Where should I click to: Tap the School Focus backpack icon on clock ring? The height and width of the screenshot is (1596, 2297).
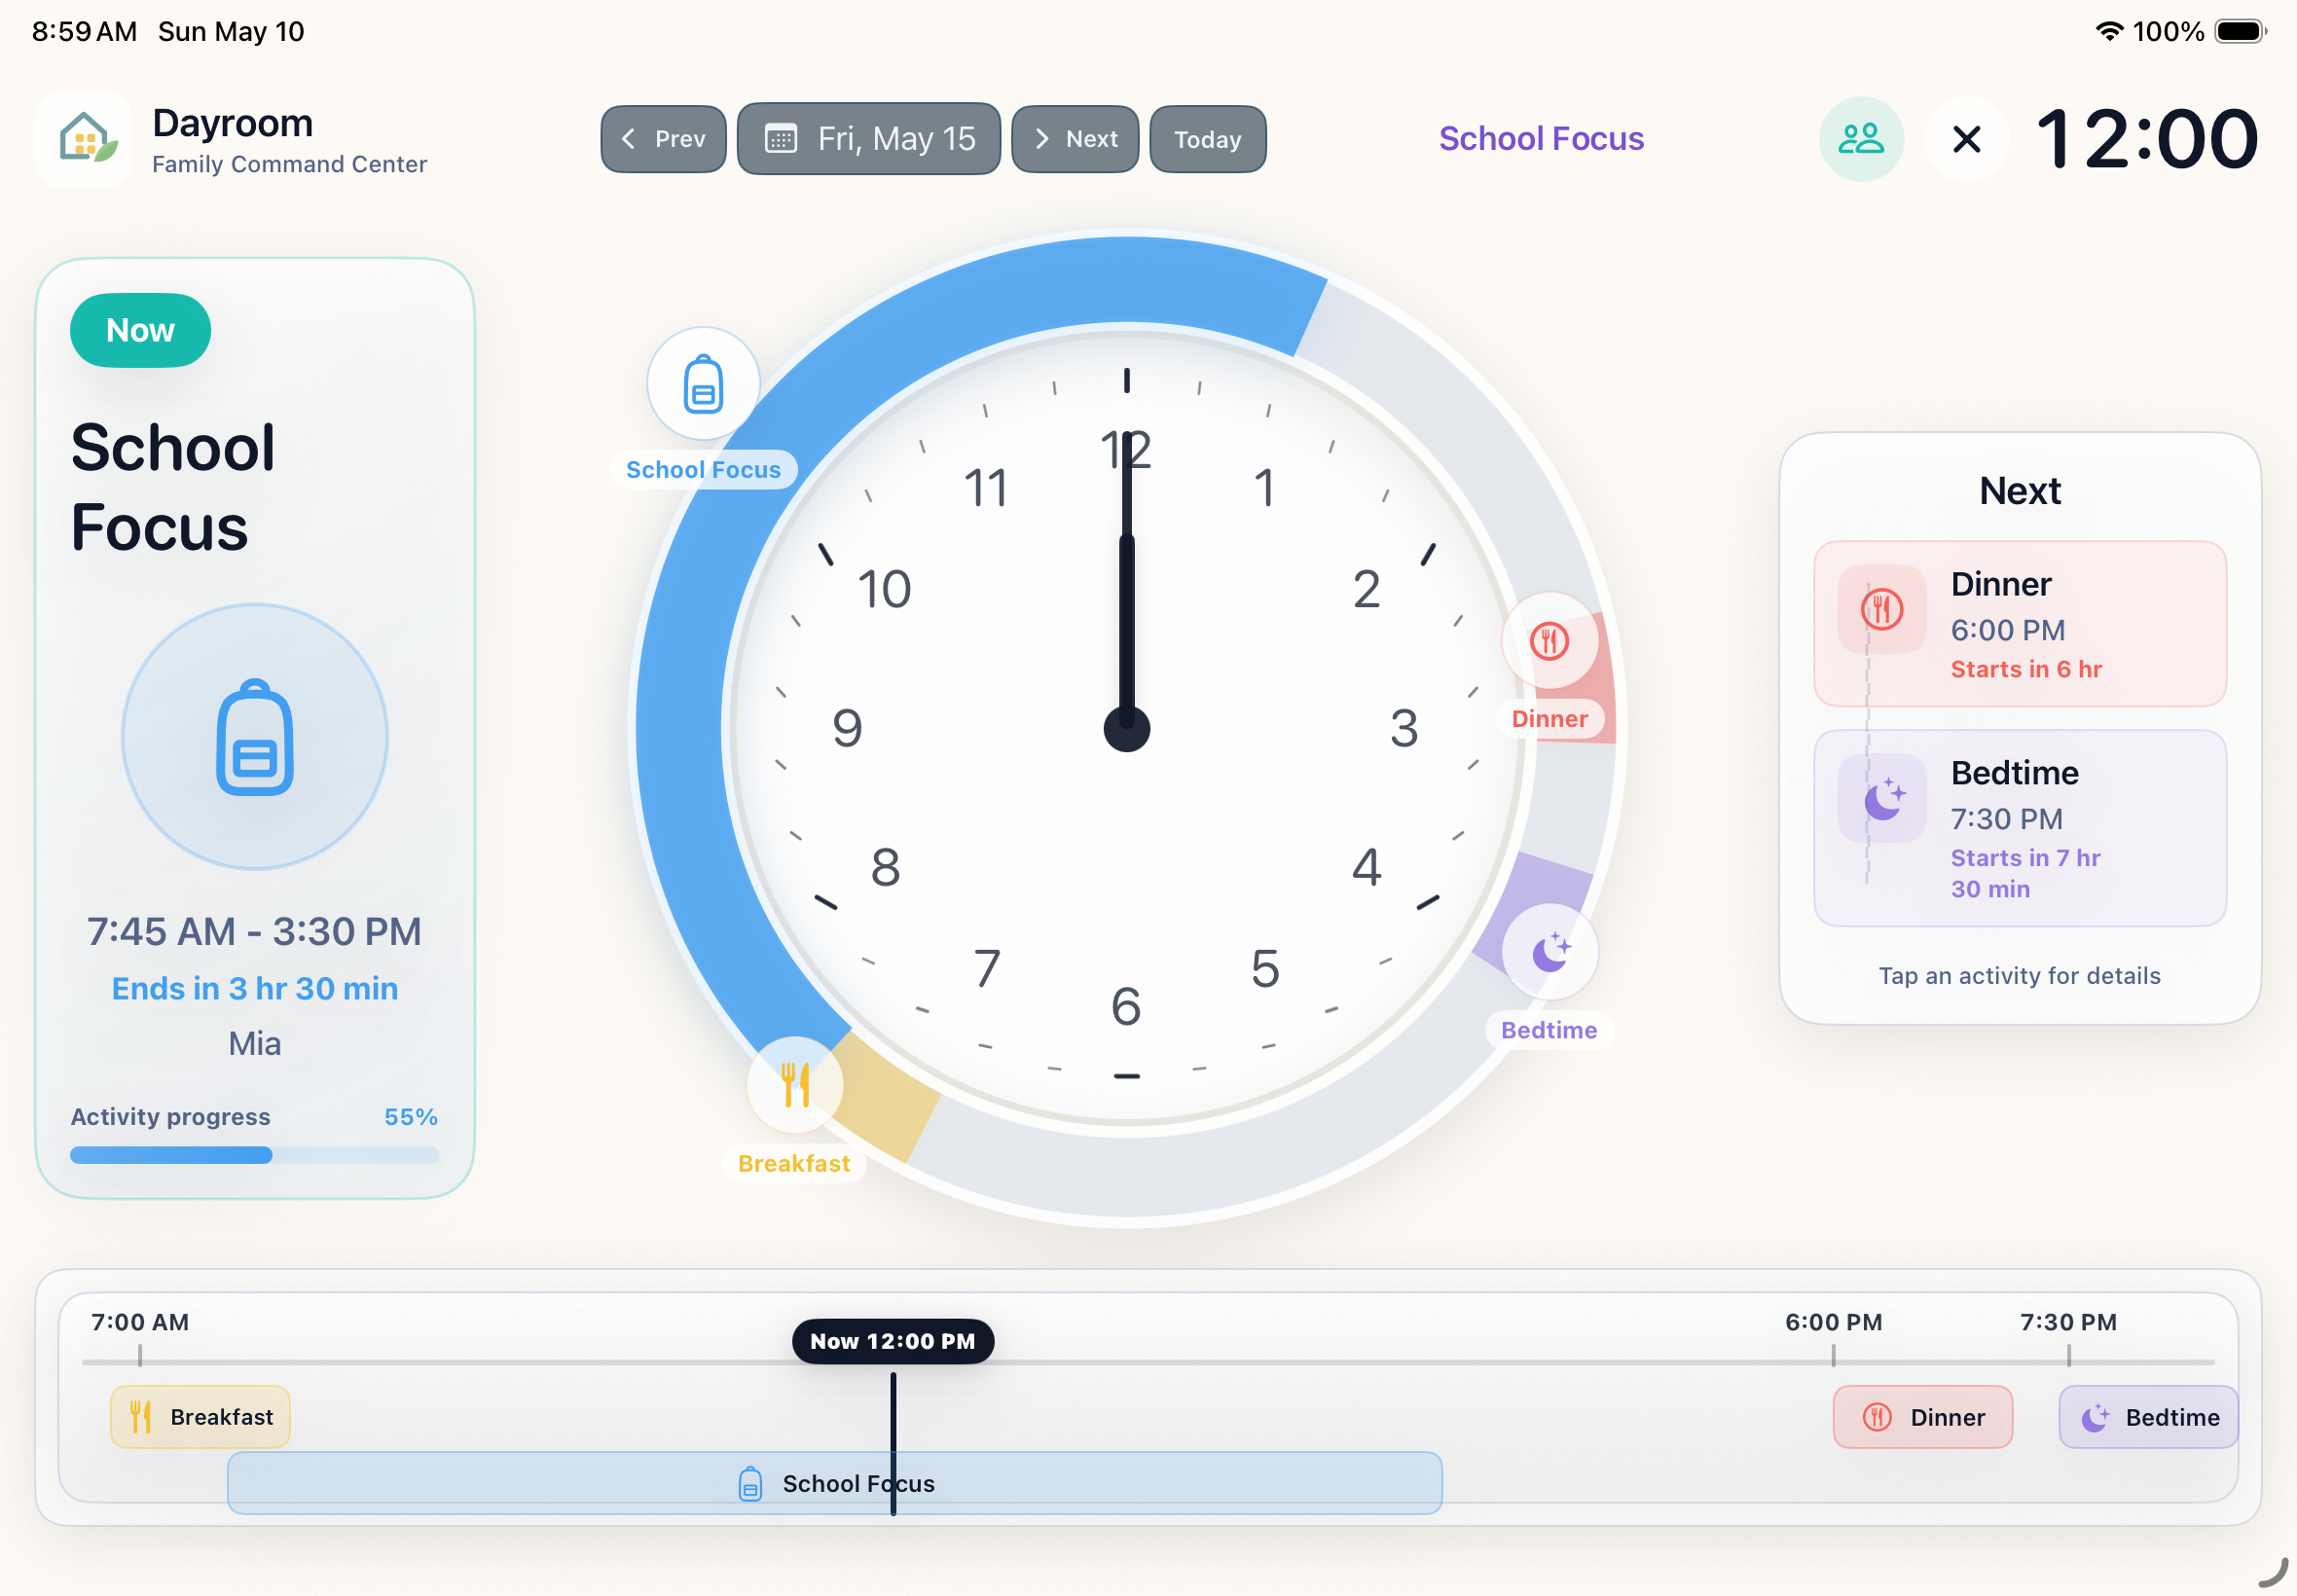coord(703,384)
